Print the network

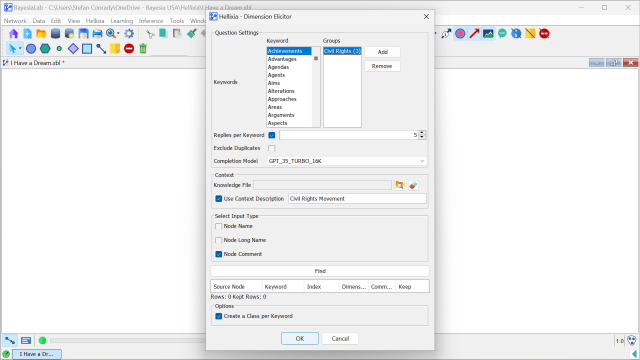(x=97, y=33)
